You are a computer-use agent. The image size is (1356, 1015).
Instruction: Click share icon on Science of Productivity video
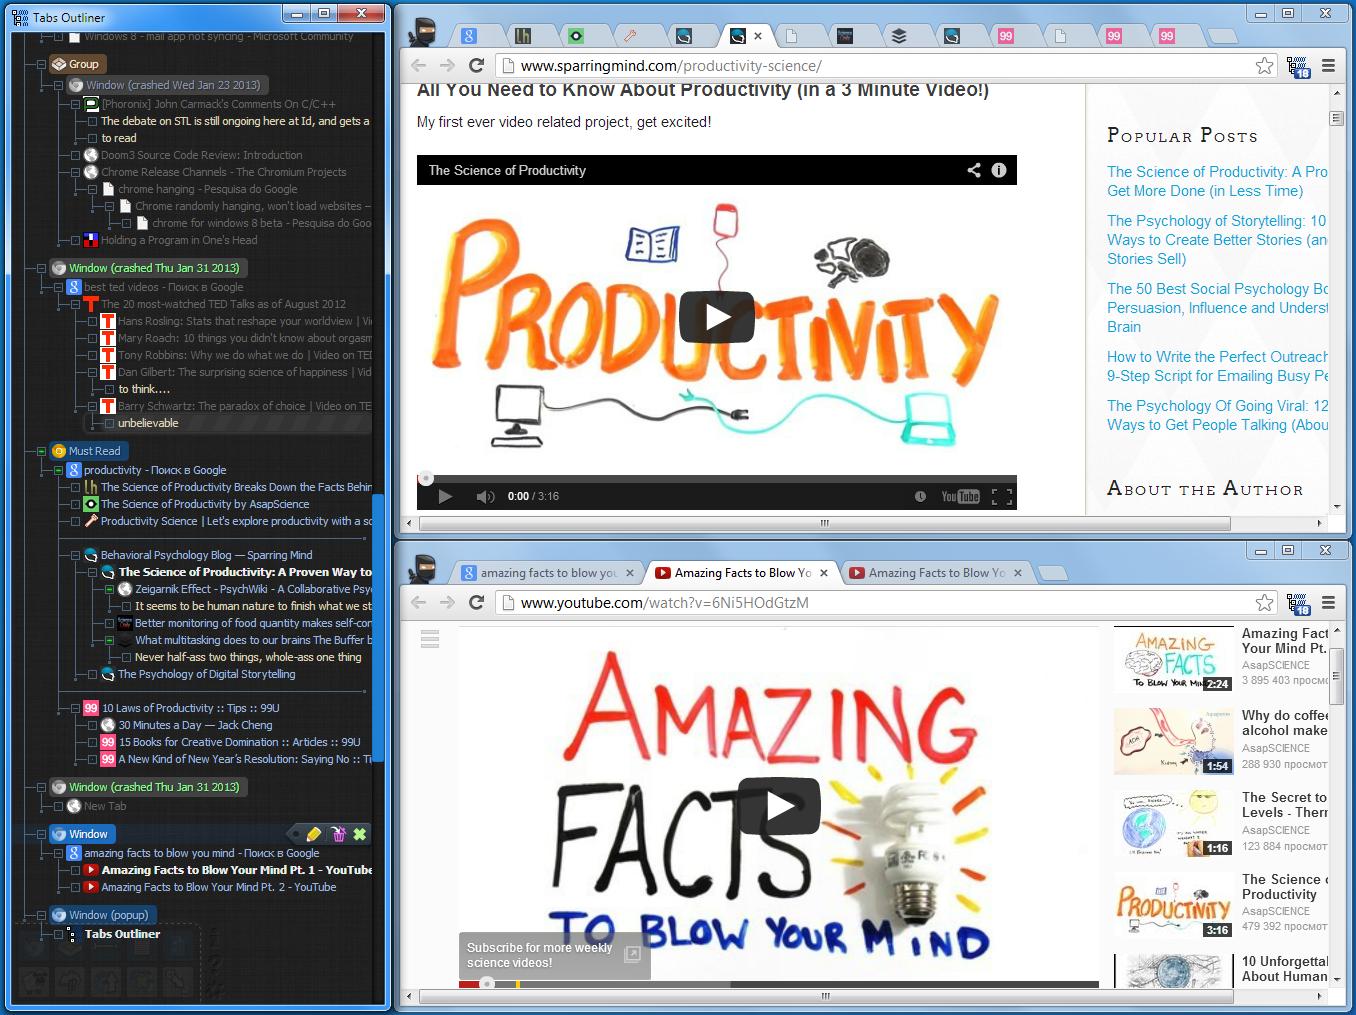tap(974, 170)
